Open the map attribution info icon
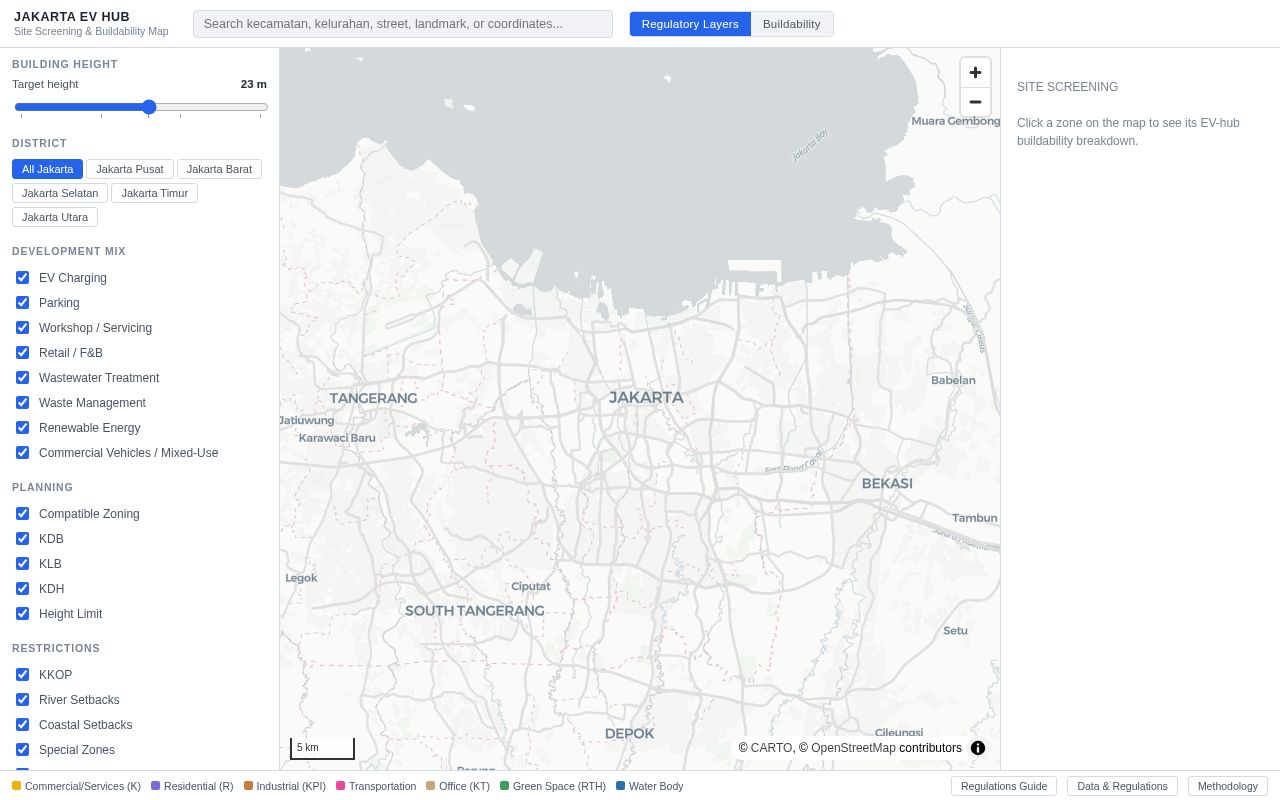This screenshot has height=800, width=1280. (x=978, y=748)
